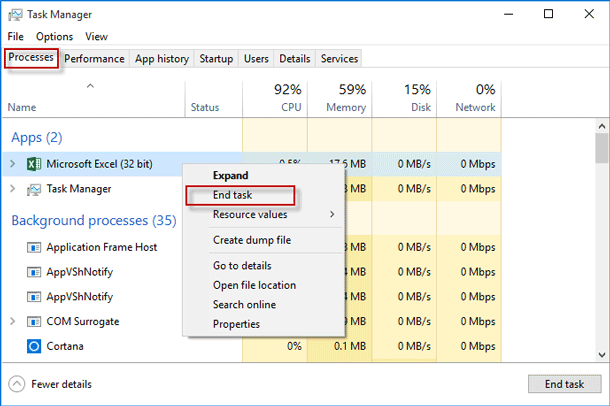
Task: Expand the Task Manager process group
Action: click(12, 188)
